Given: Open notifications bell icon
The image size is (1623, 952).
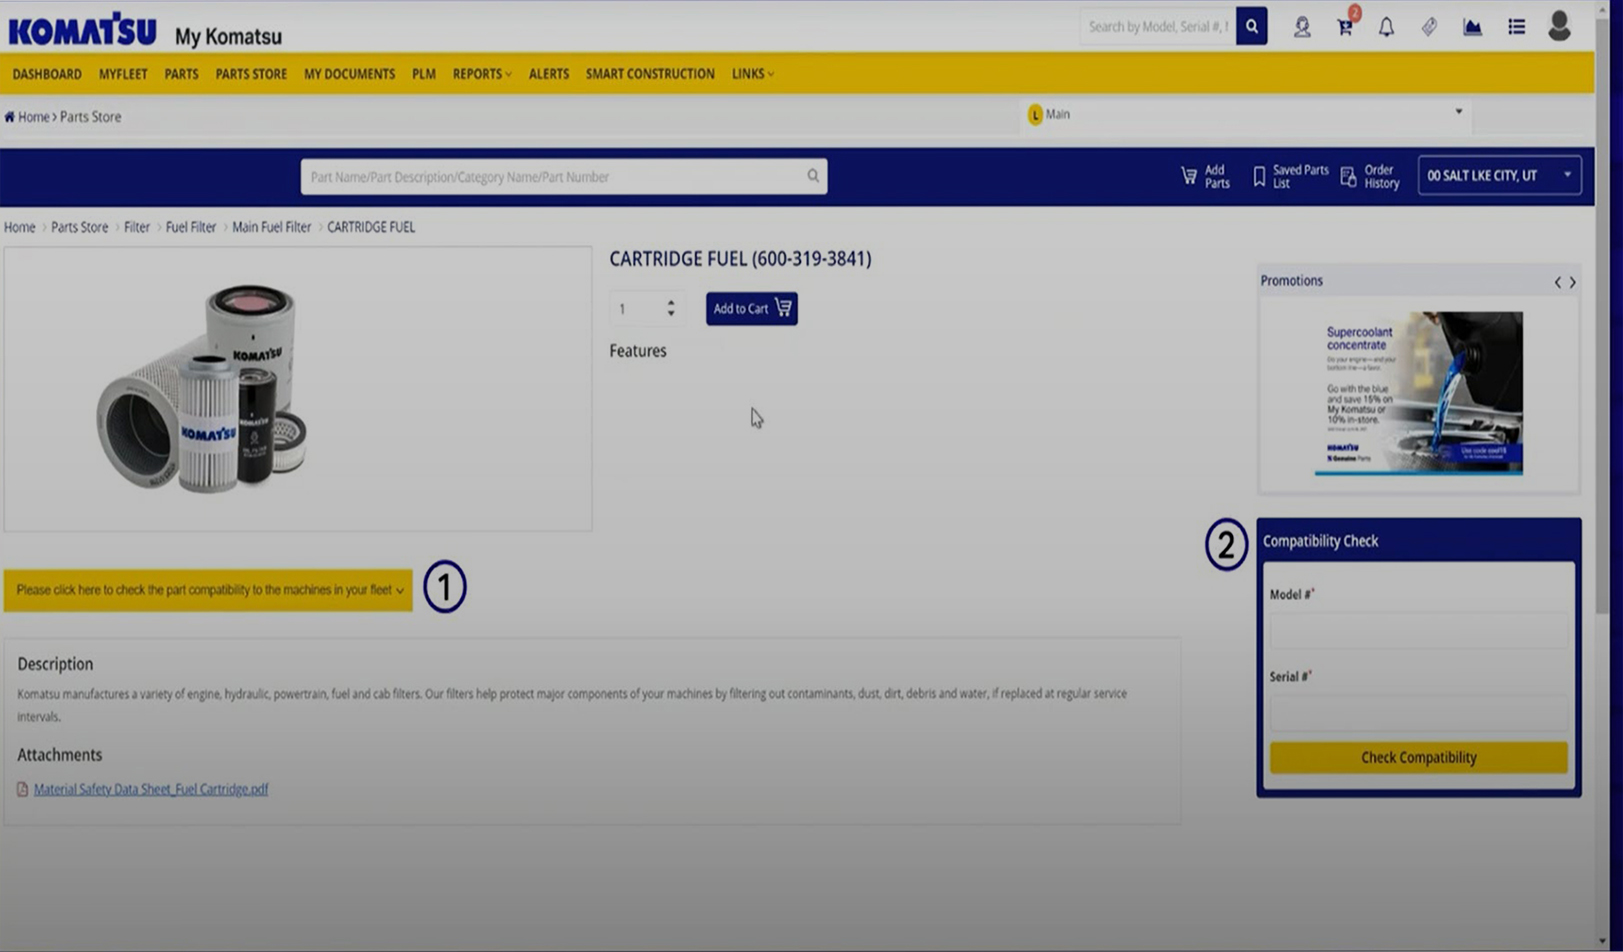Looking at the screenshot, I should [1386, 27].
